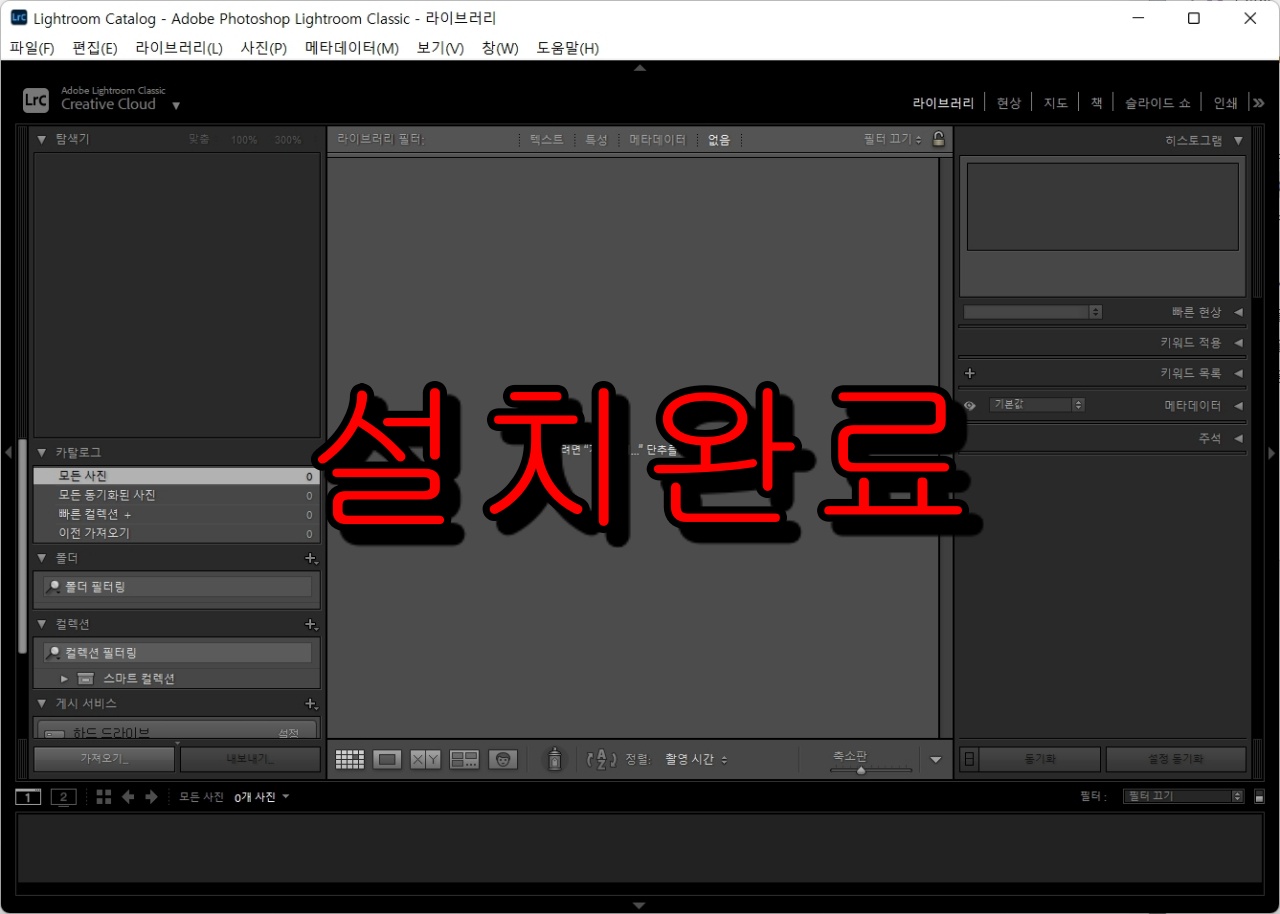Expand the 스마트 컬렉션 tree item

coord(64,677)
